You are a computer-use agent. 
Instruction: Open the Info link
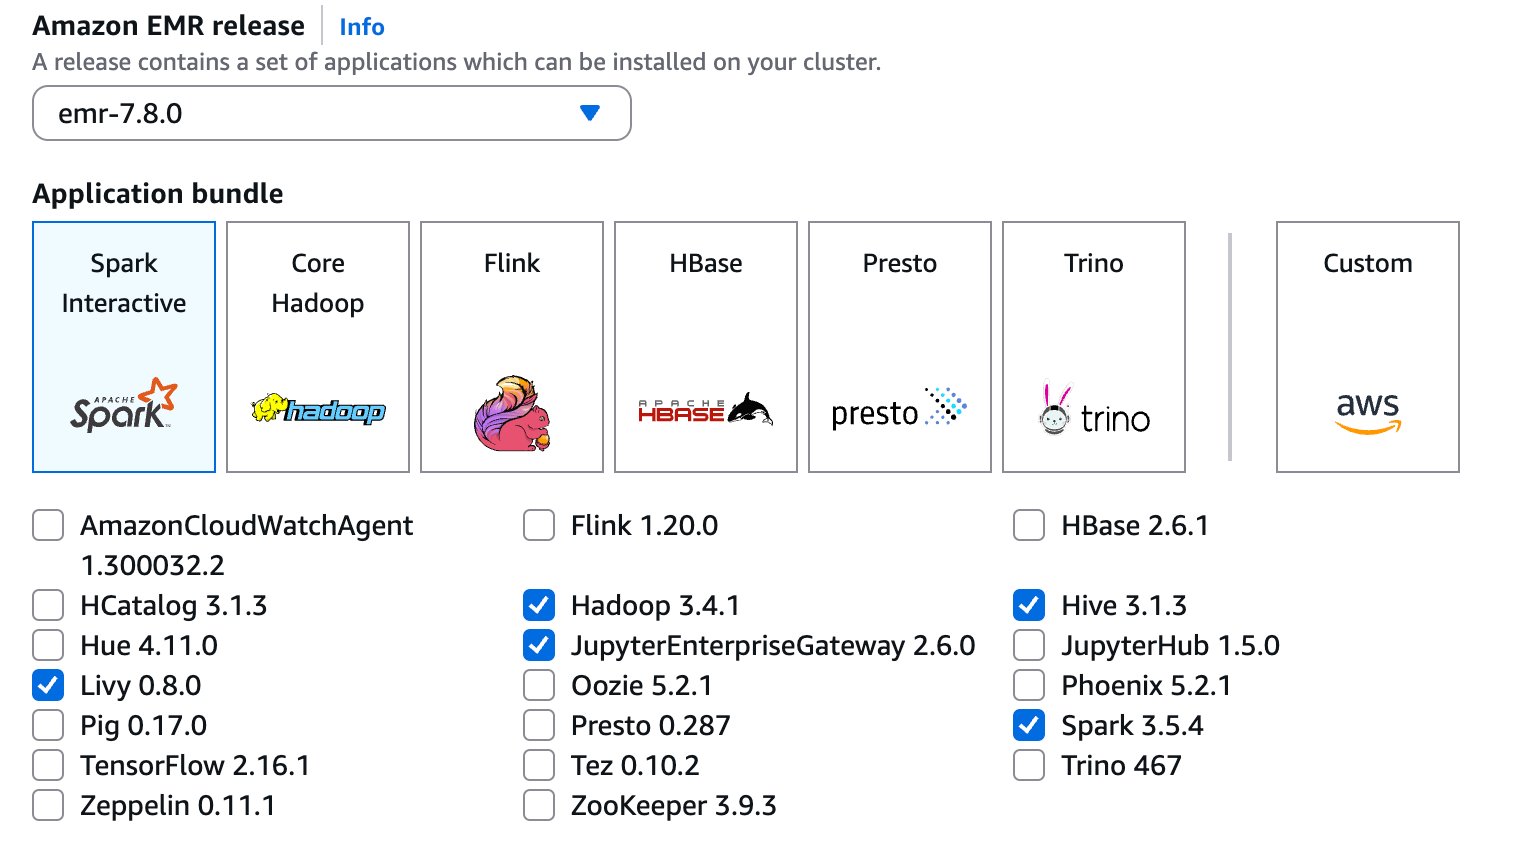[x=361, y=27]
